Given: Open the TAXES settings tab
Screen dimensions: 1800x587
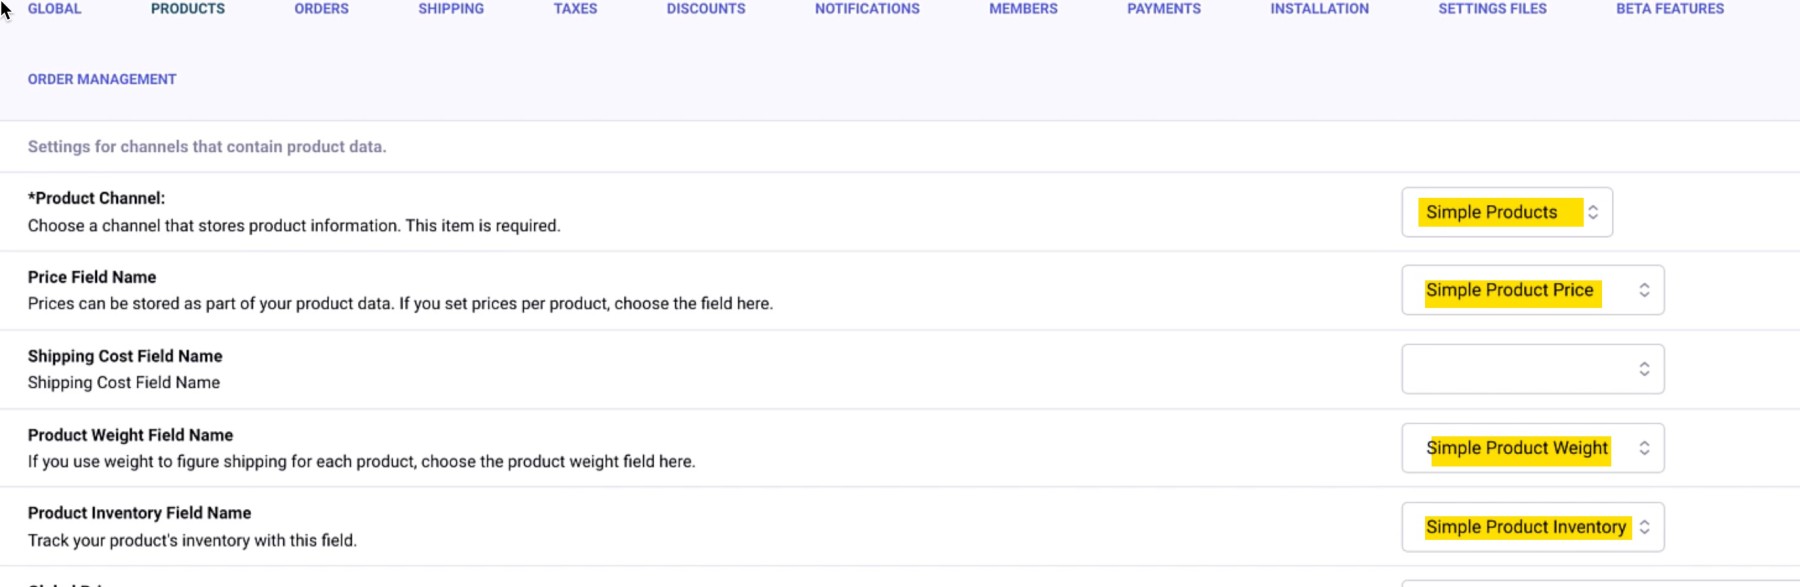Looking at the screenshot, I should 575,9.
